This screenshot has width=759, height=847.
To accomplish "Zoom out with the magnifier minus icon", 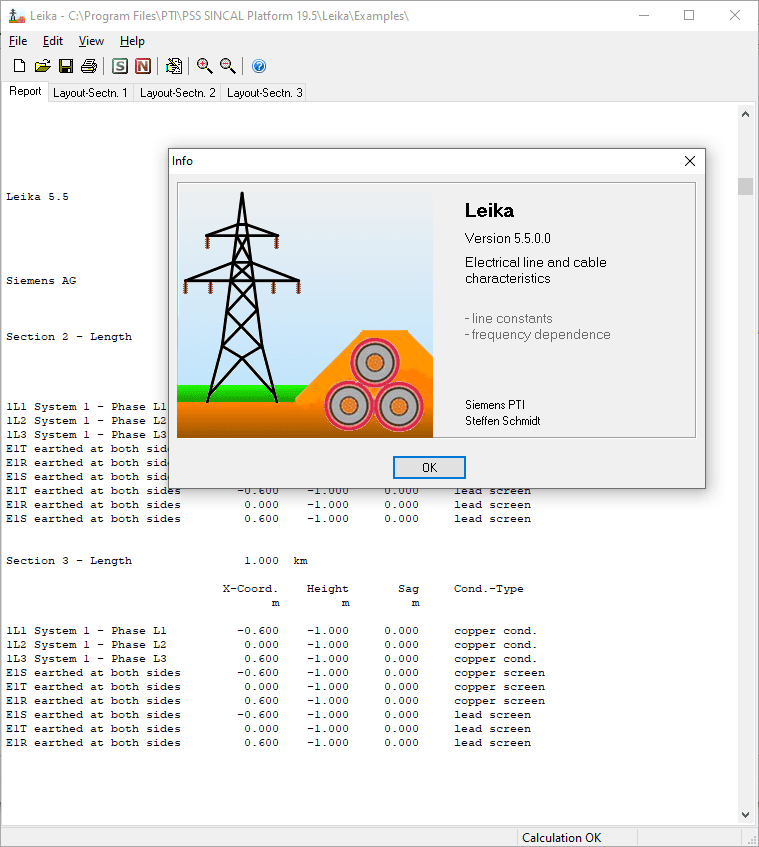I will tap(228, 66).
